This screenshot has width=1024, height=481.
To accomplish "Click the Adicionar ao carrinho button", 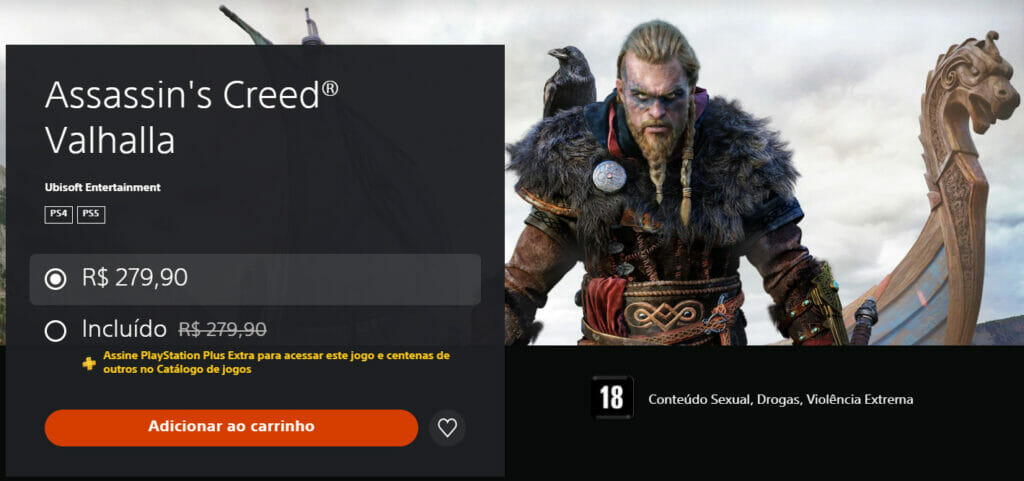I will [x=231, y=428].
